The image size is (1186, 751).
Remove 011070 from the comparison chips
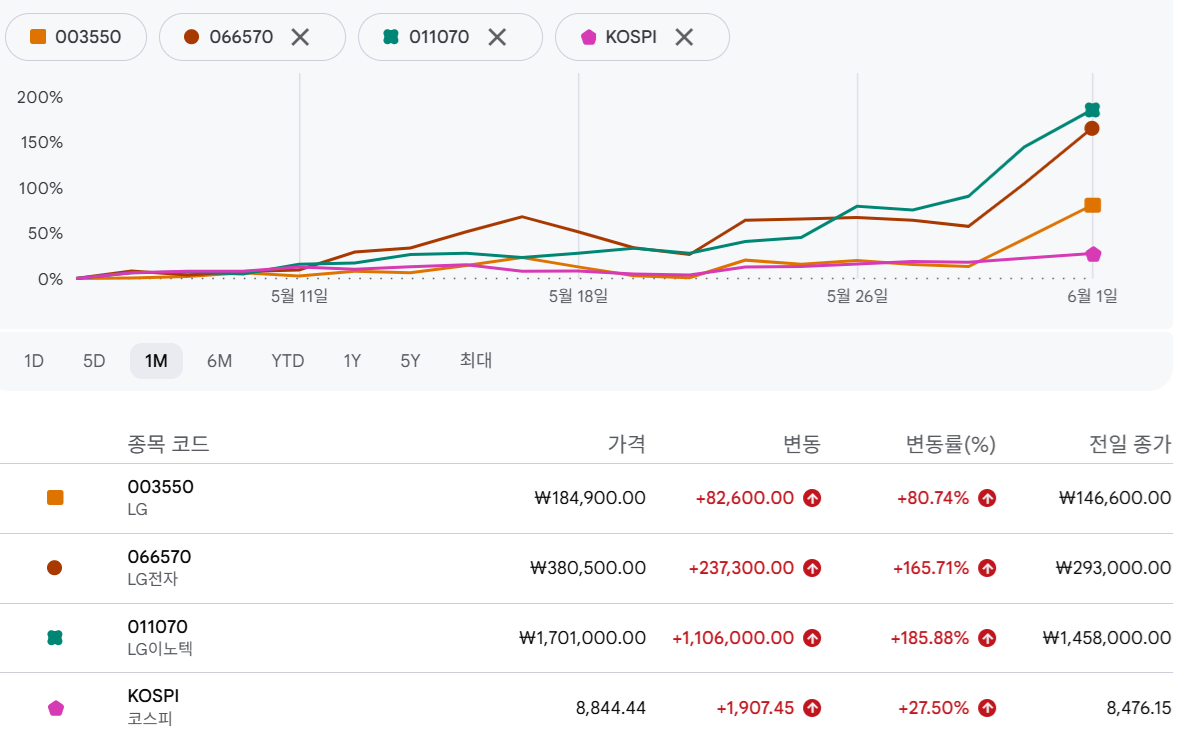click(497, 37)
